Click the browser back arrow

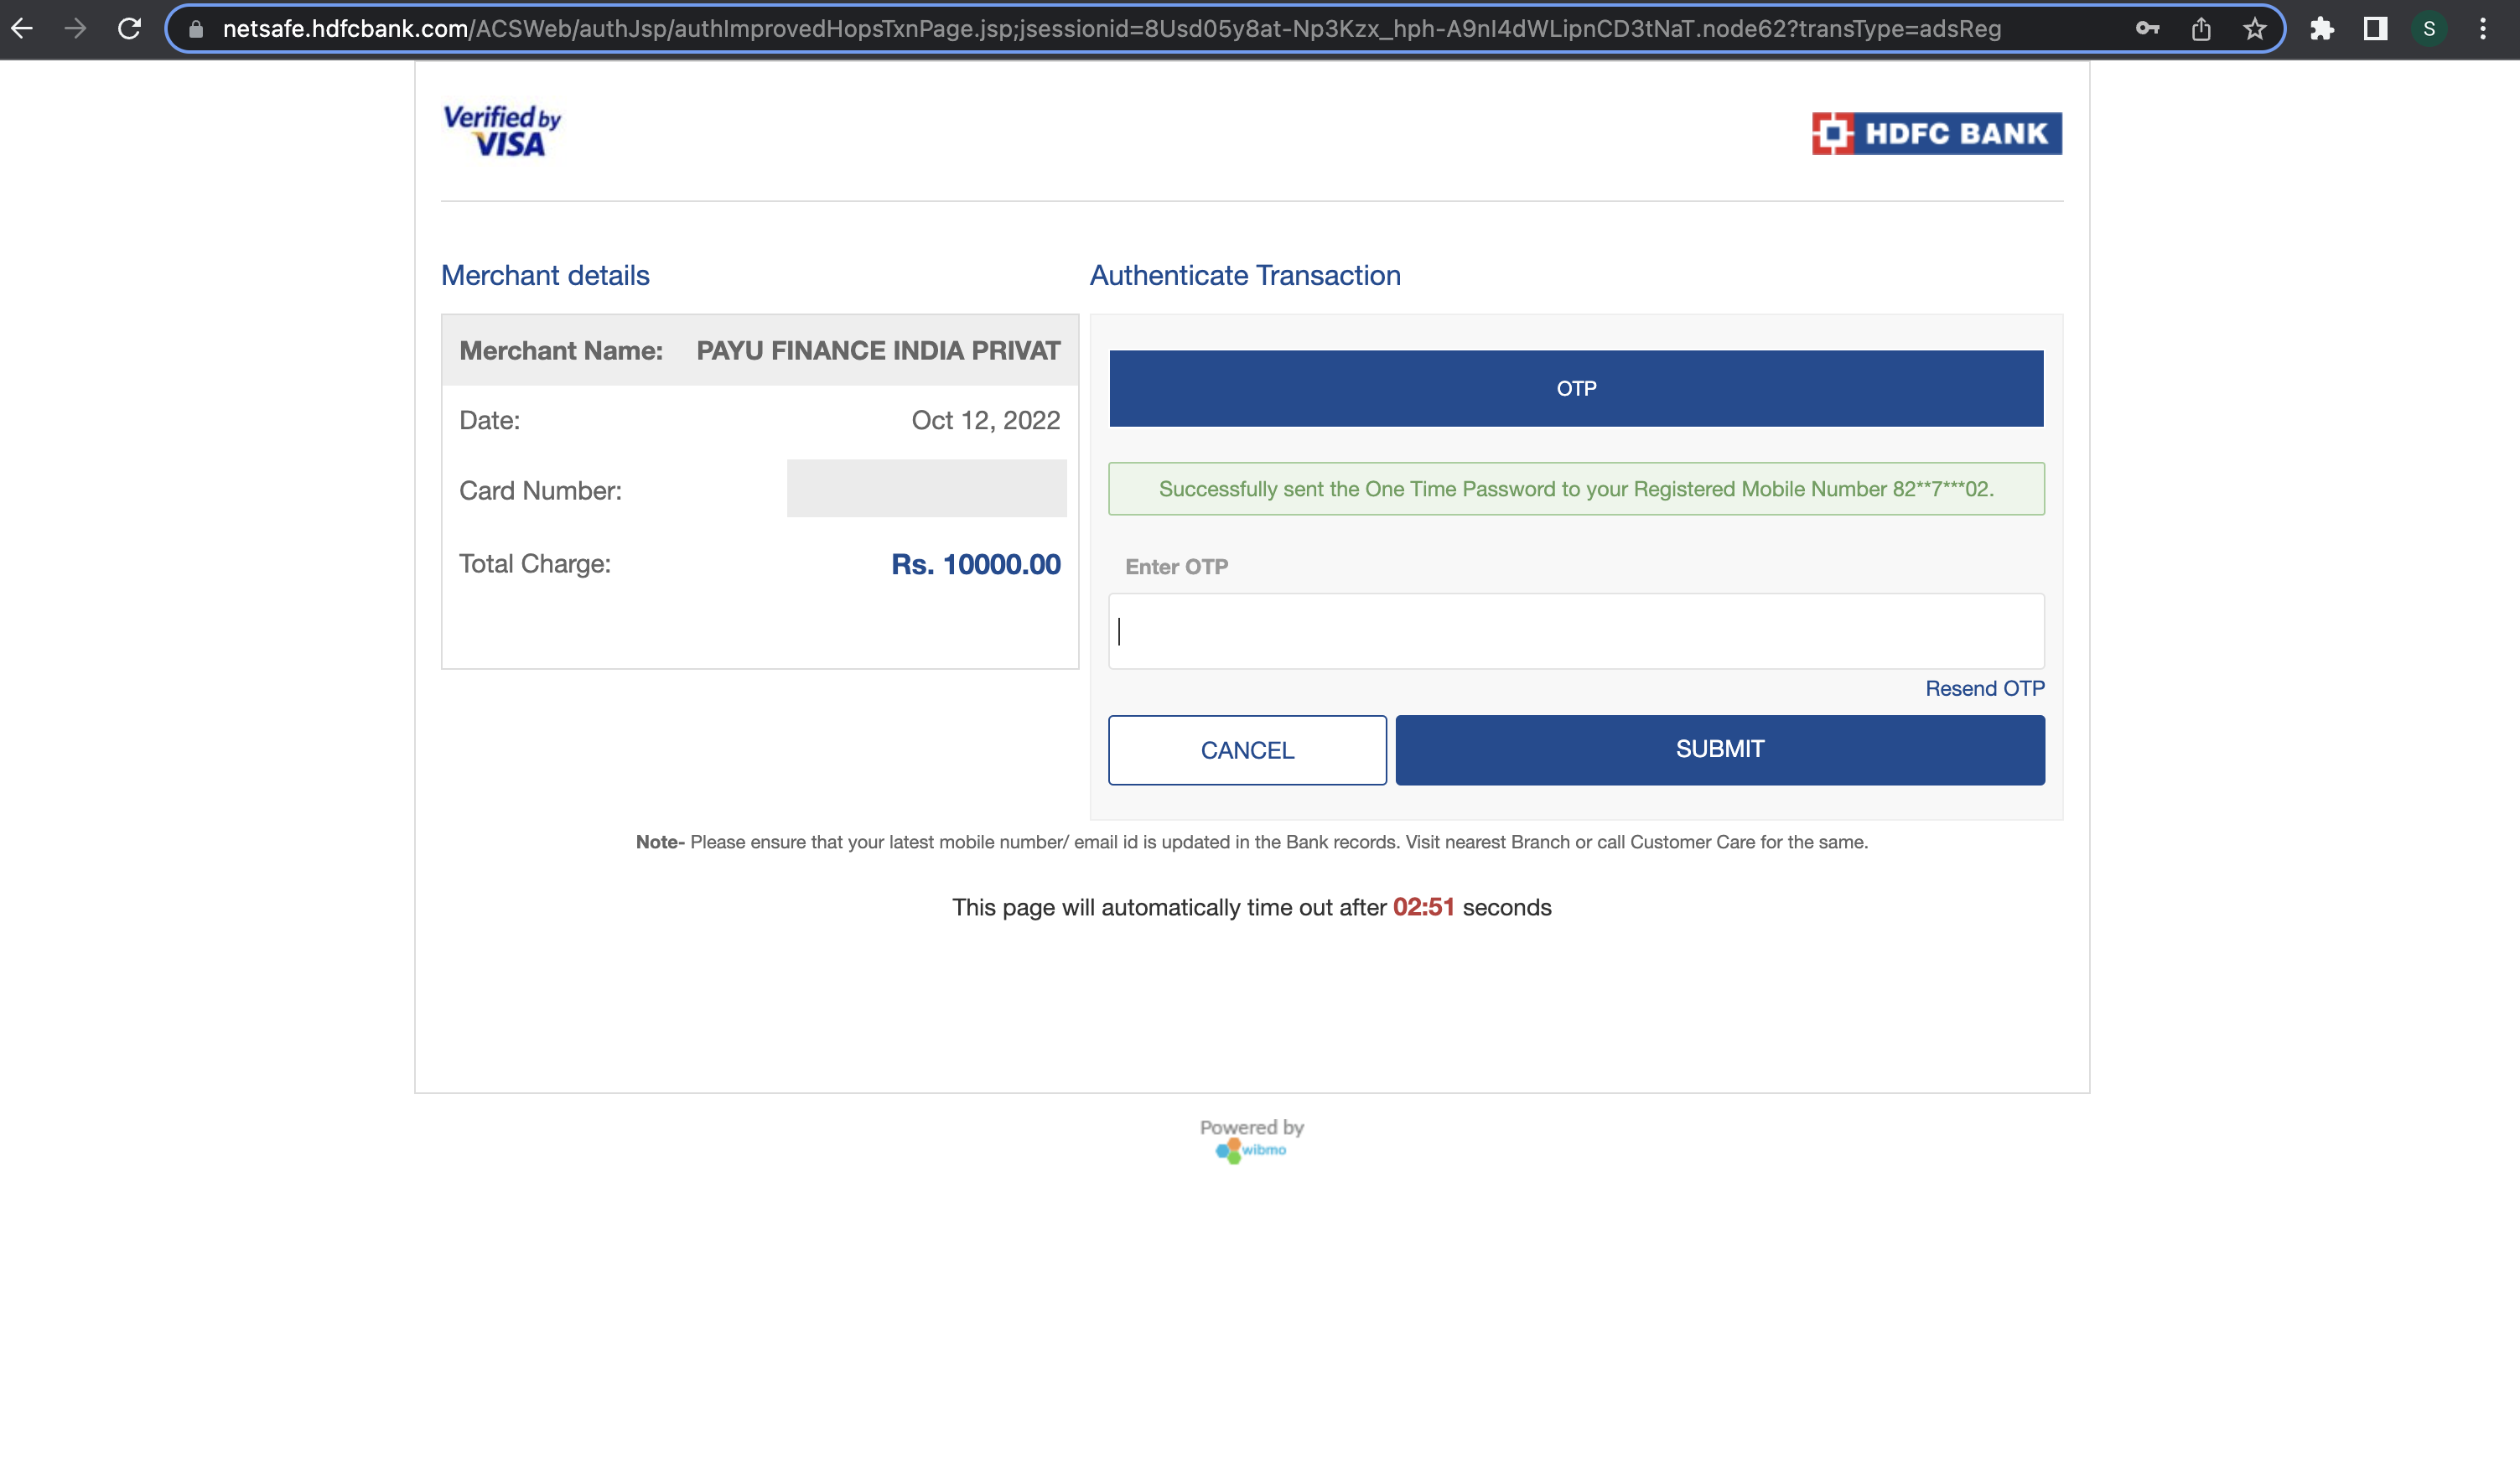click(x=22, y=29)
